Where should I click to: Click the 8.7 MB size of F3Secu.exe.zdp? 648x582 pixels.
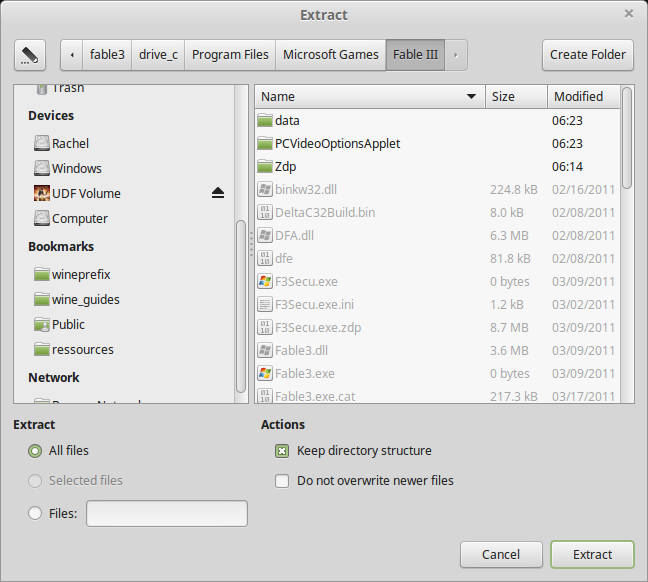click(x=509, y=327)
